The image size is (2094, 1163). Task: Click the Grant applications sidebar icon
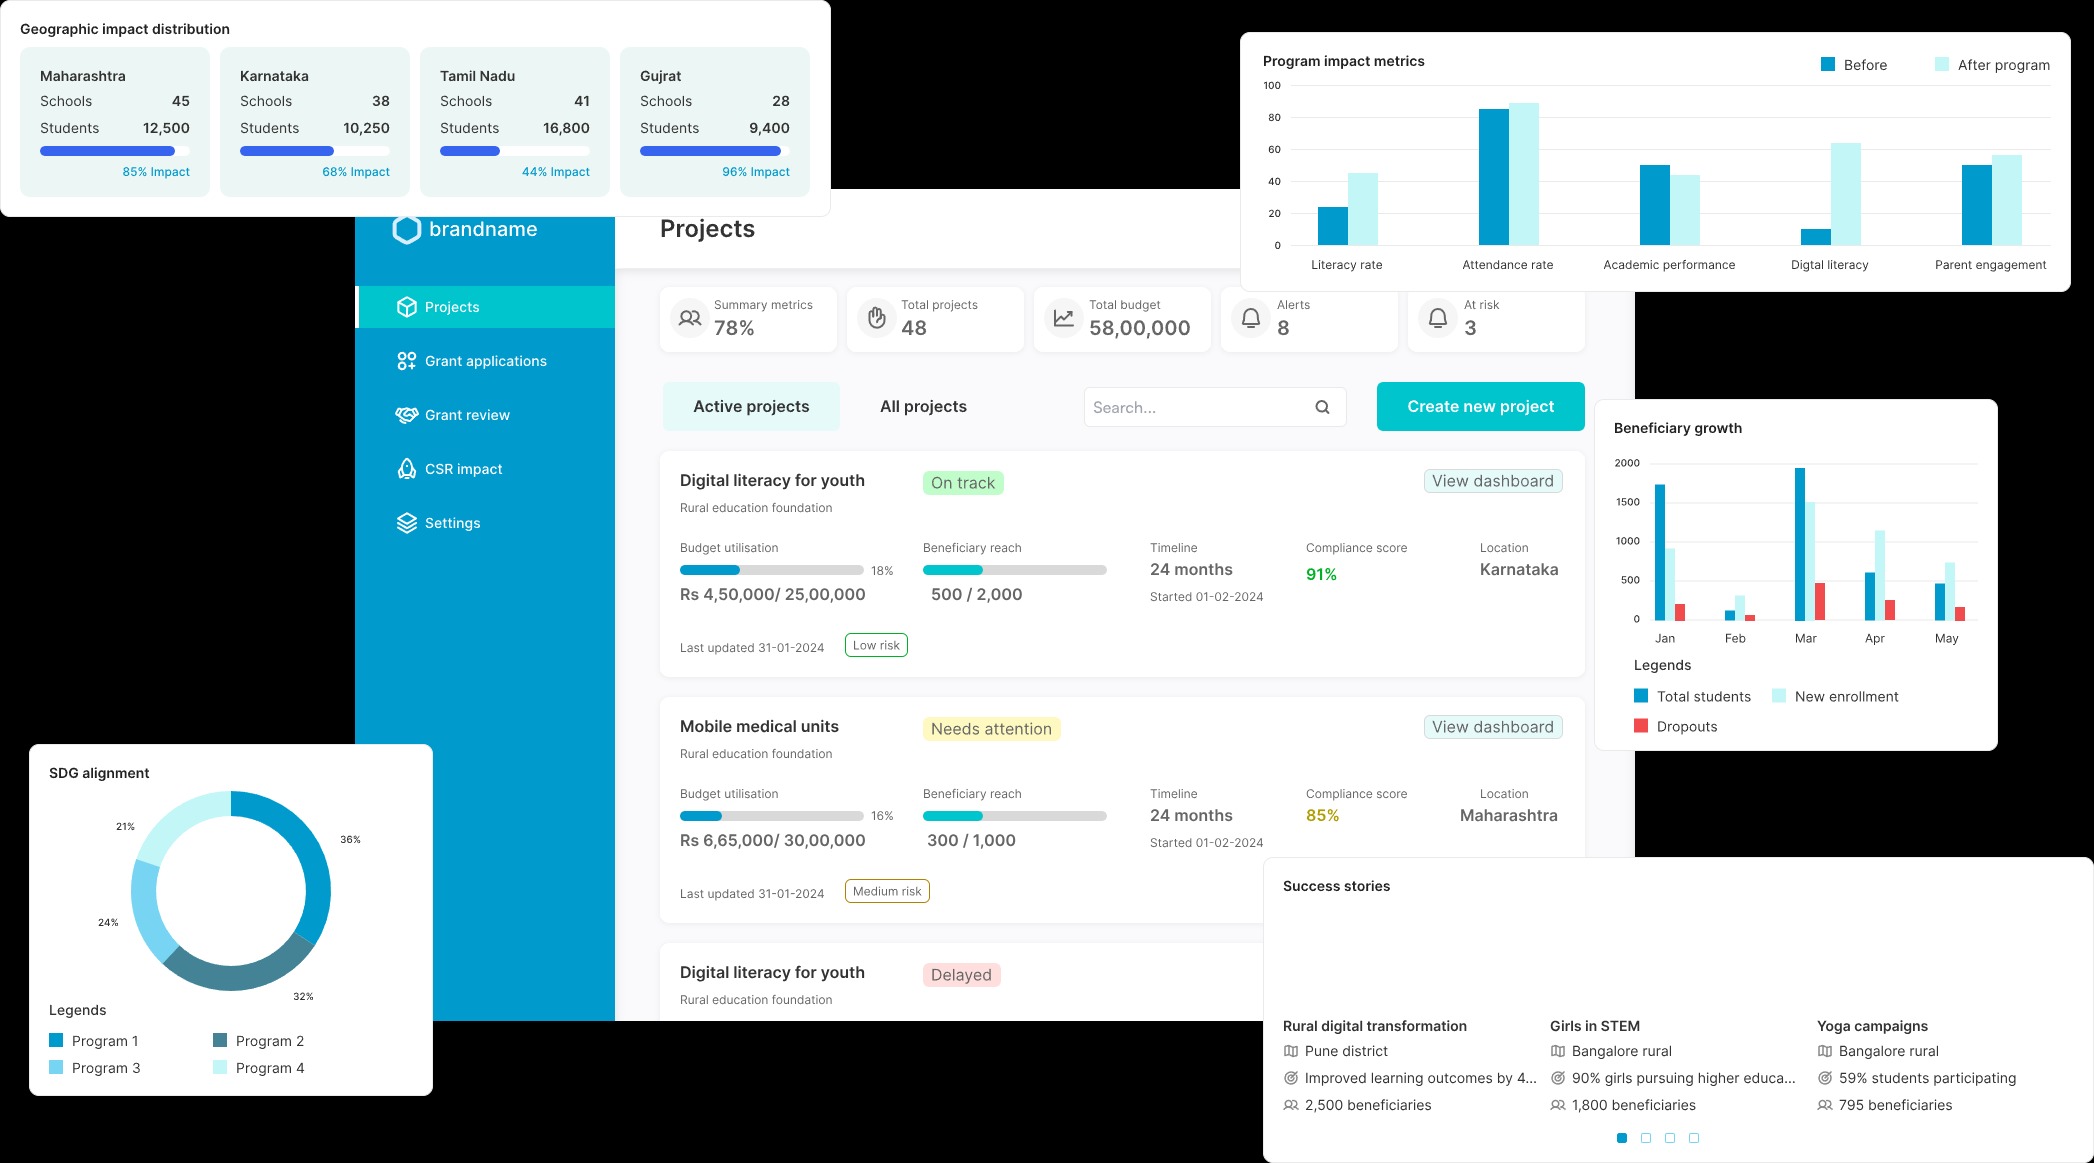click(x=406, y=361)
